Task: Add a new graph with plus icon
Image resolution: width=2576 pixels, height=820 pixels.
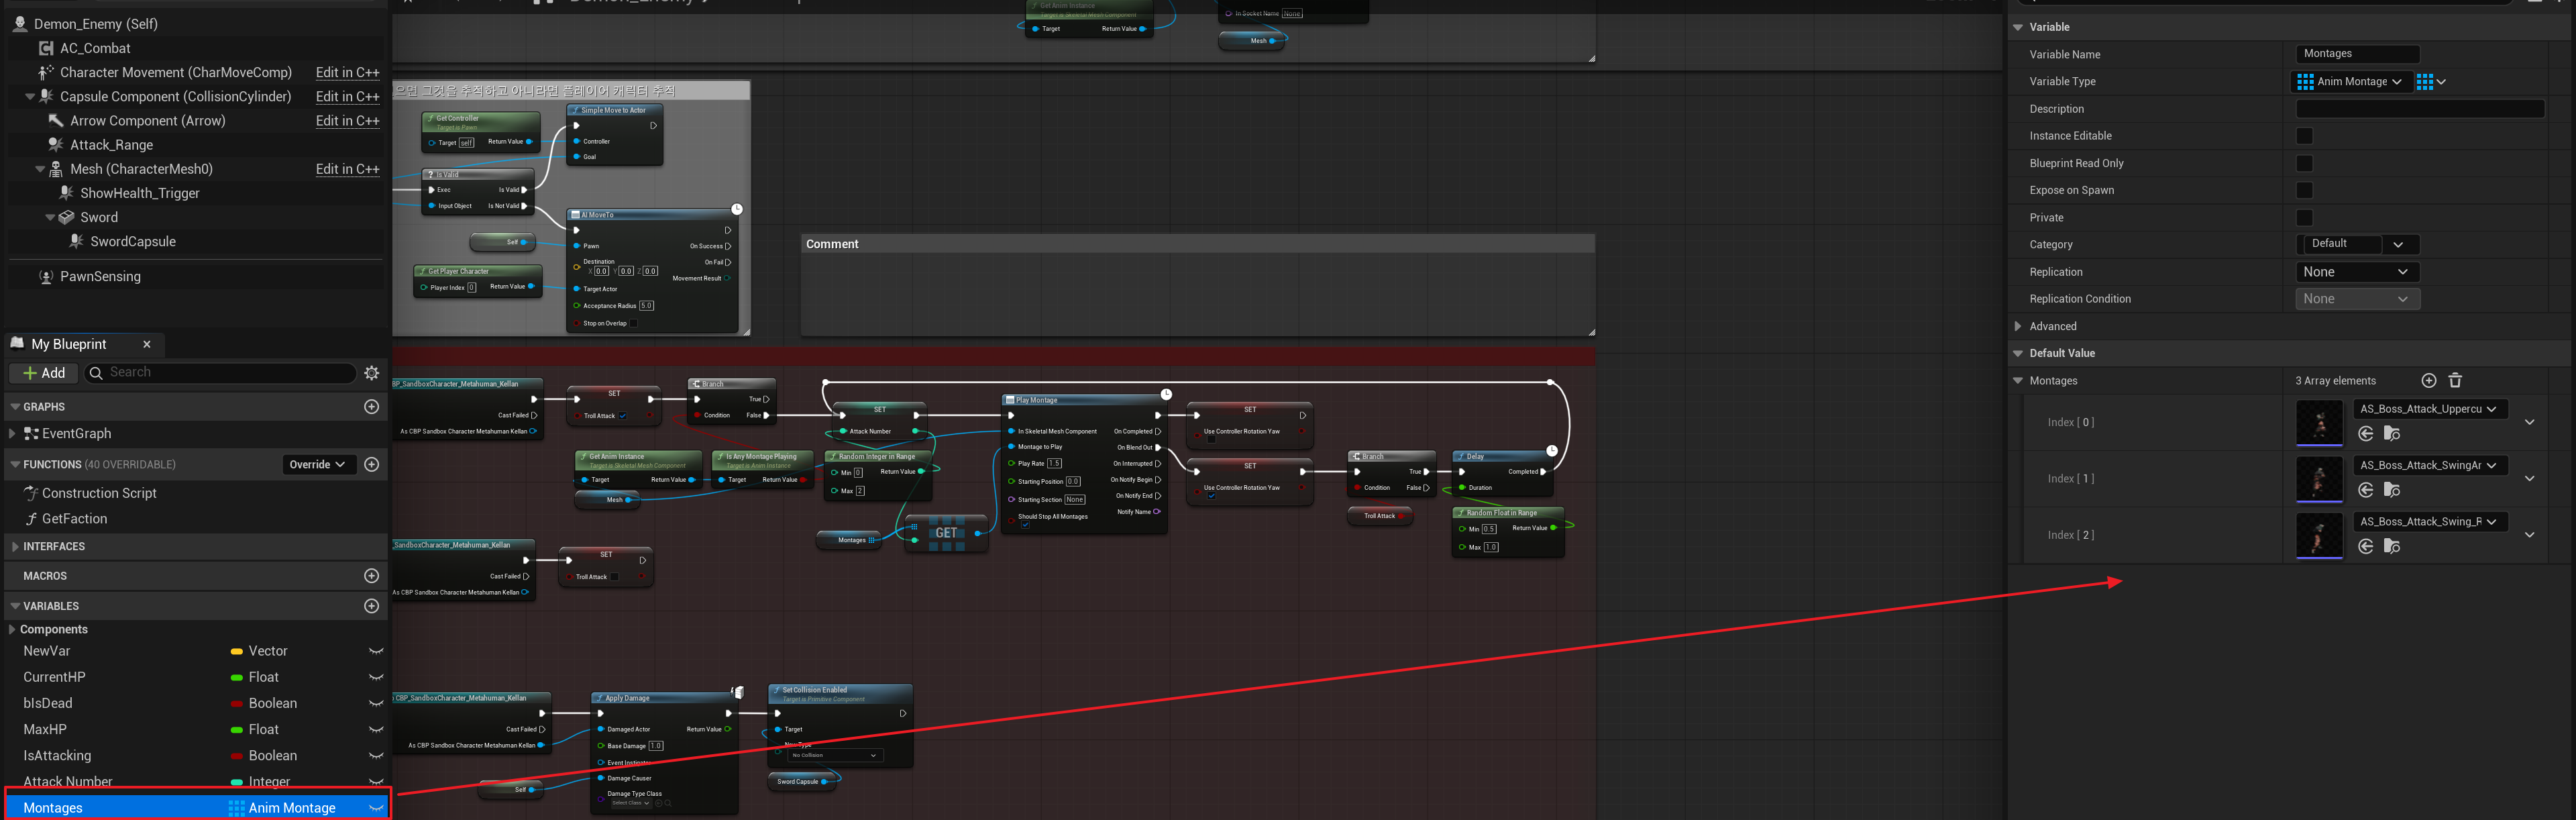Action: (371, 407)
